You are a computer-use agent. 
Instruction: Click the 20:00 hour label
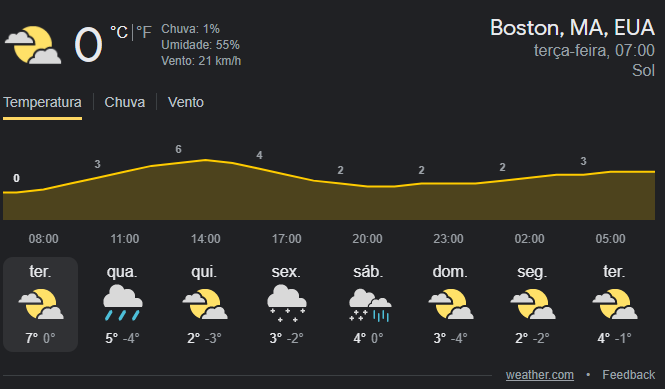click(367, 239)
